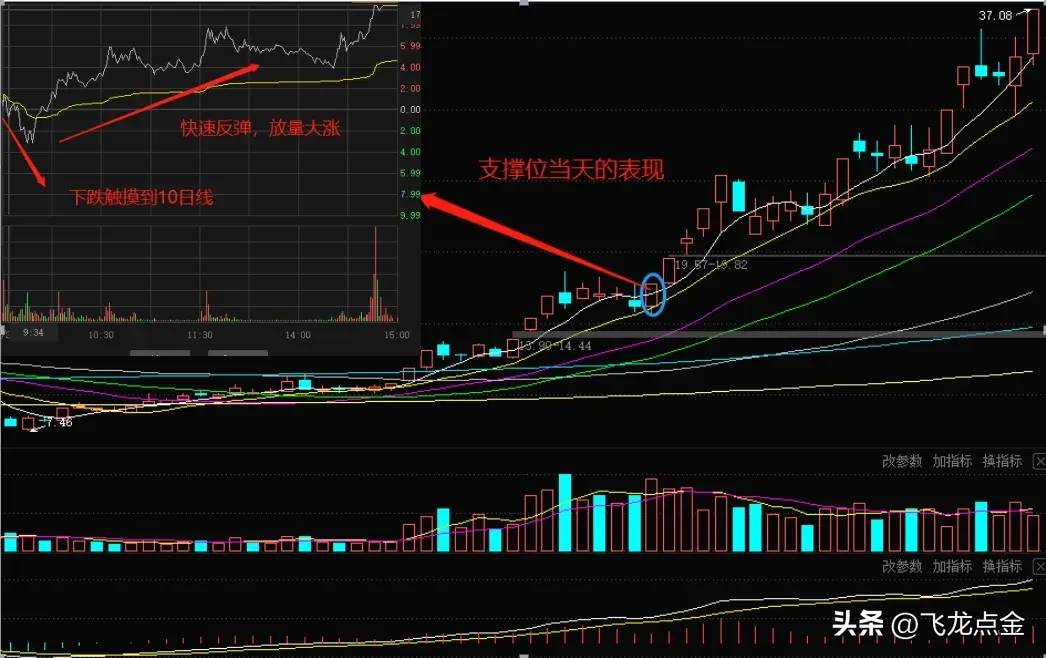Open 换指标 in the volume panel
1046x658 pixels.
1001,461
